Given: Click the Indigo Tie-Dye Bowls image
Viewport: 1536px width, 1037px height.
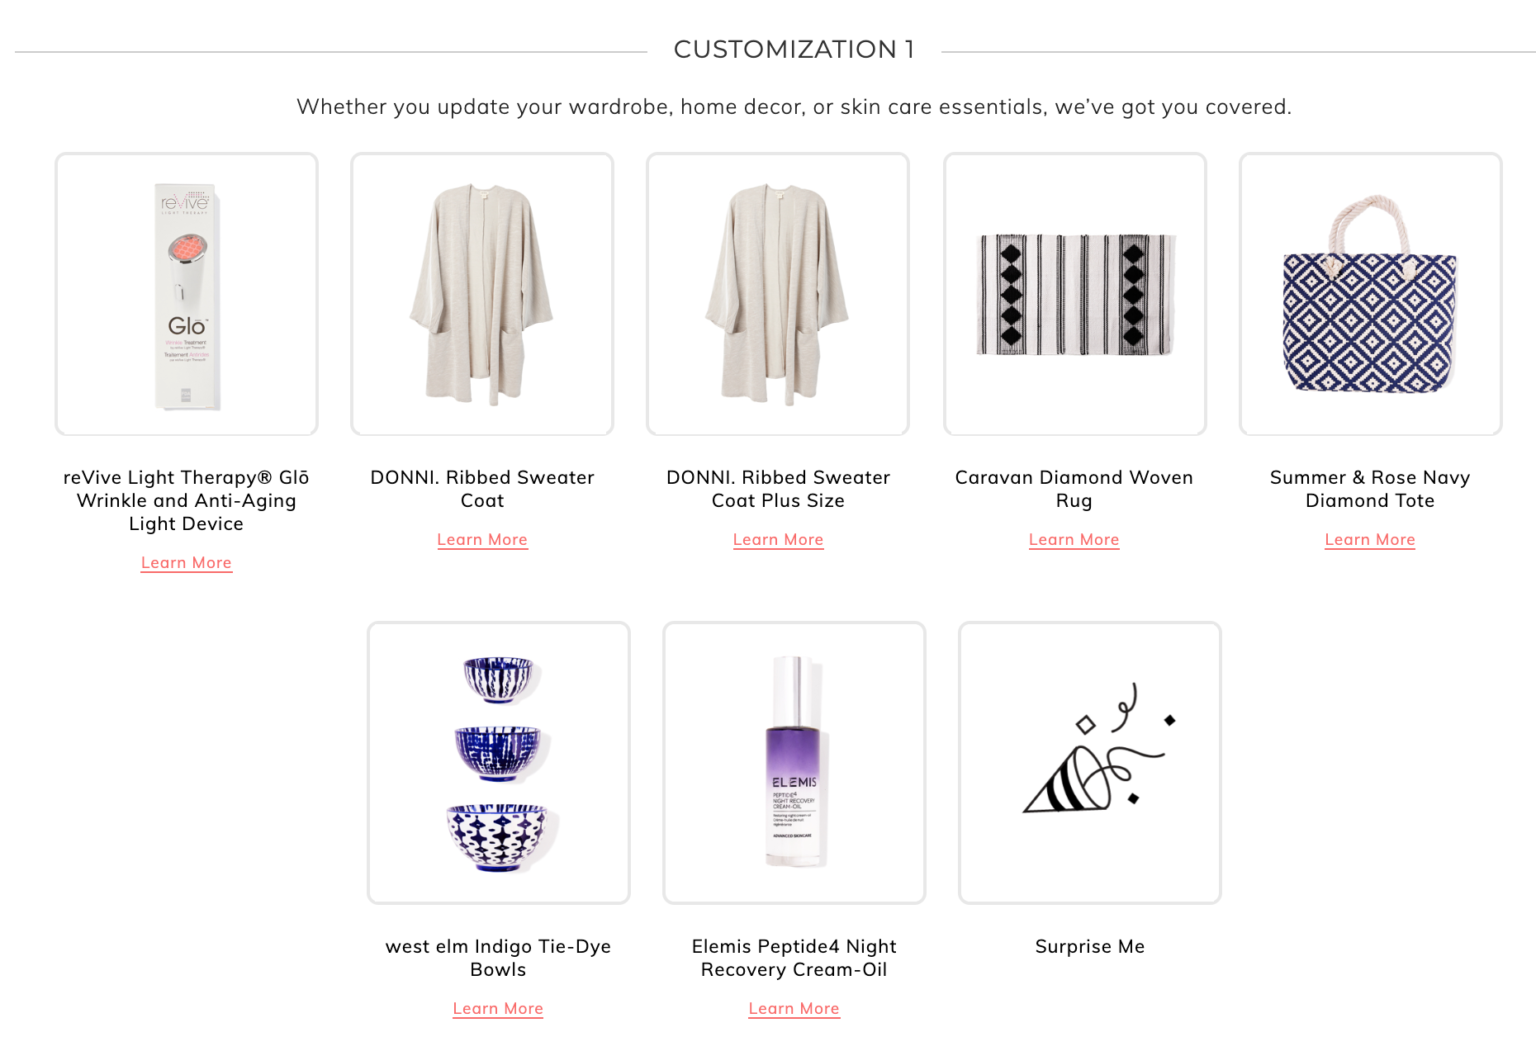Looking at the screenshot, I should tap(498, 762).
